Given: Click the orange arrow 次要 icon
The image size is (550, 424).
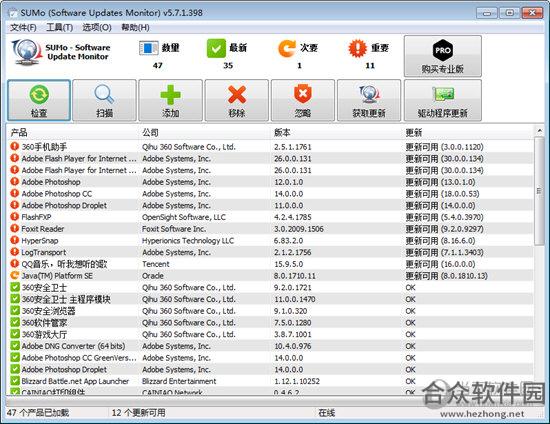Looking at the screenshot, I should [287, 48].
